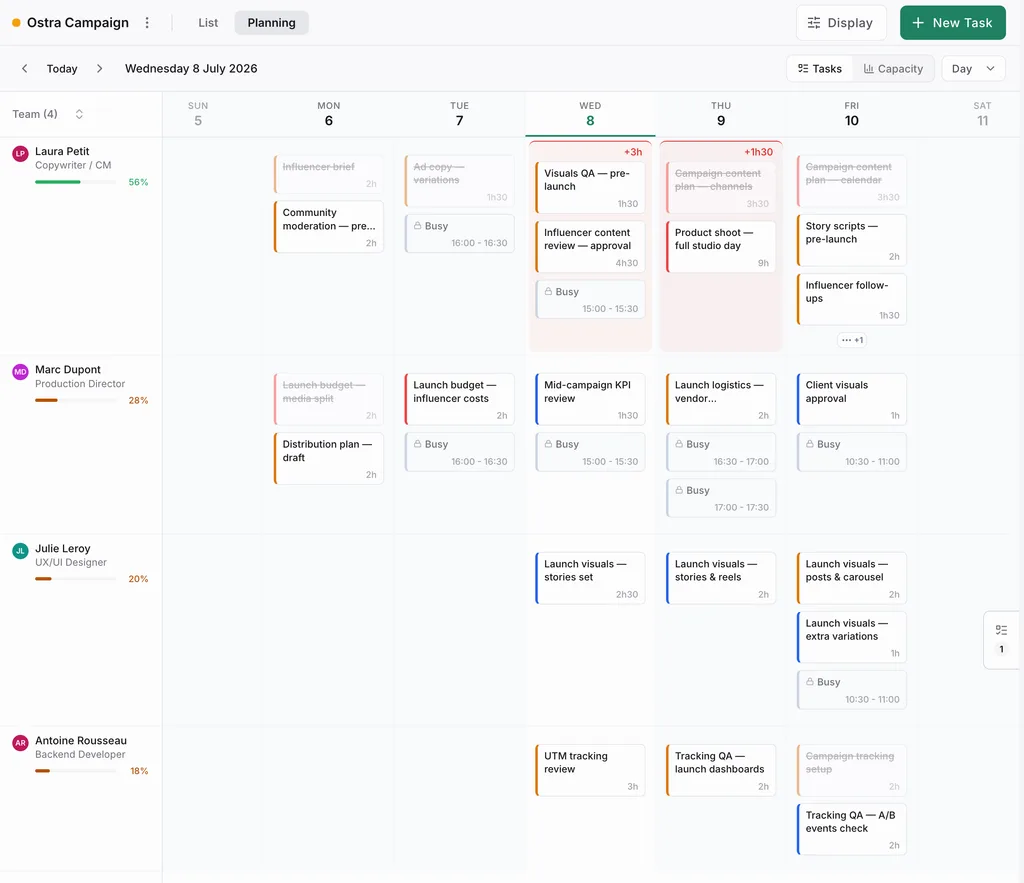
Task: Go to next week with right arrow
Action: tap(99, 69)
